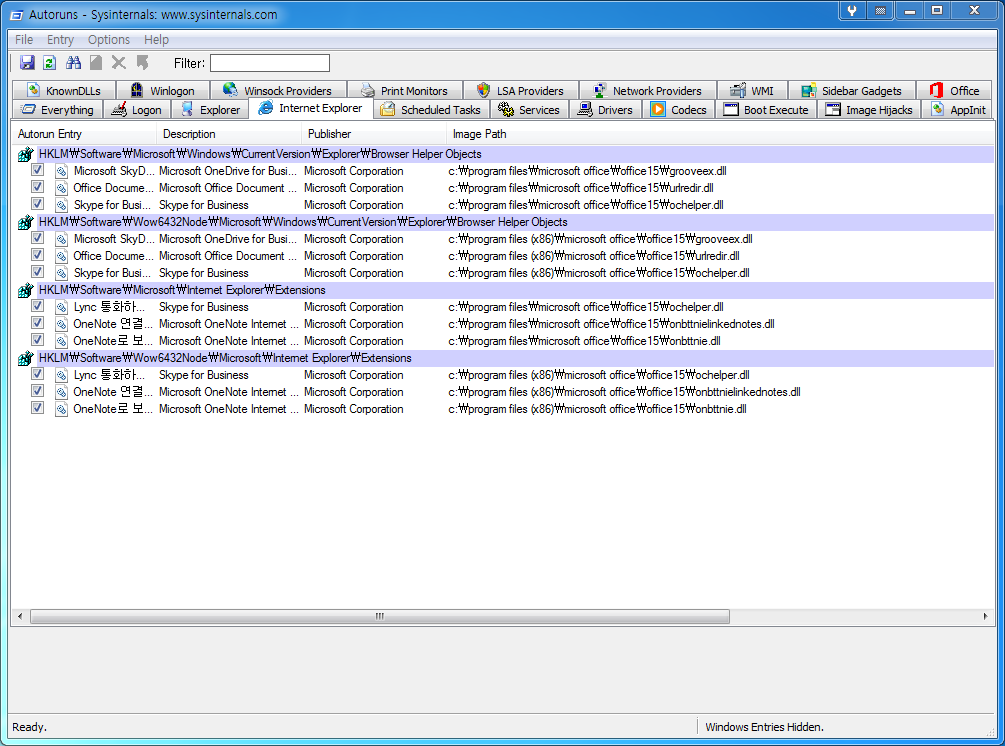Select the HKLM Wow6432Node Browser Helper Objects row
1005x746 pixels.
(503, 222)
